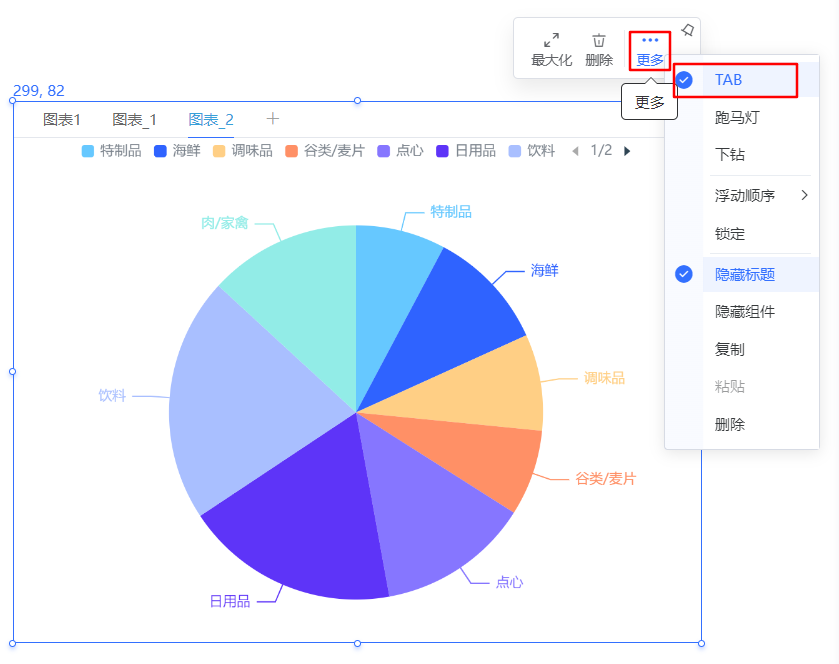Choose 复制 from the menu

(730, 349)
